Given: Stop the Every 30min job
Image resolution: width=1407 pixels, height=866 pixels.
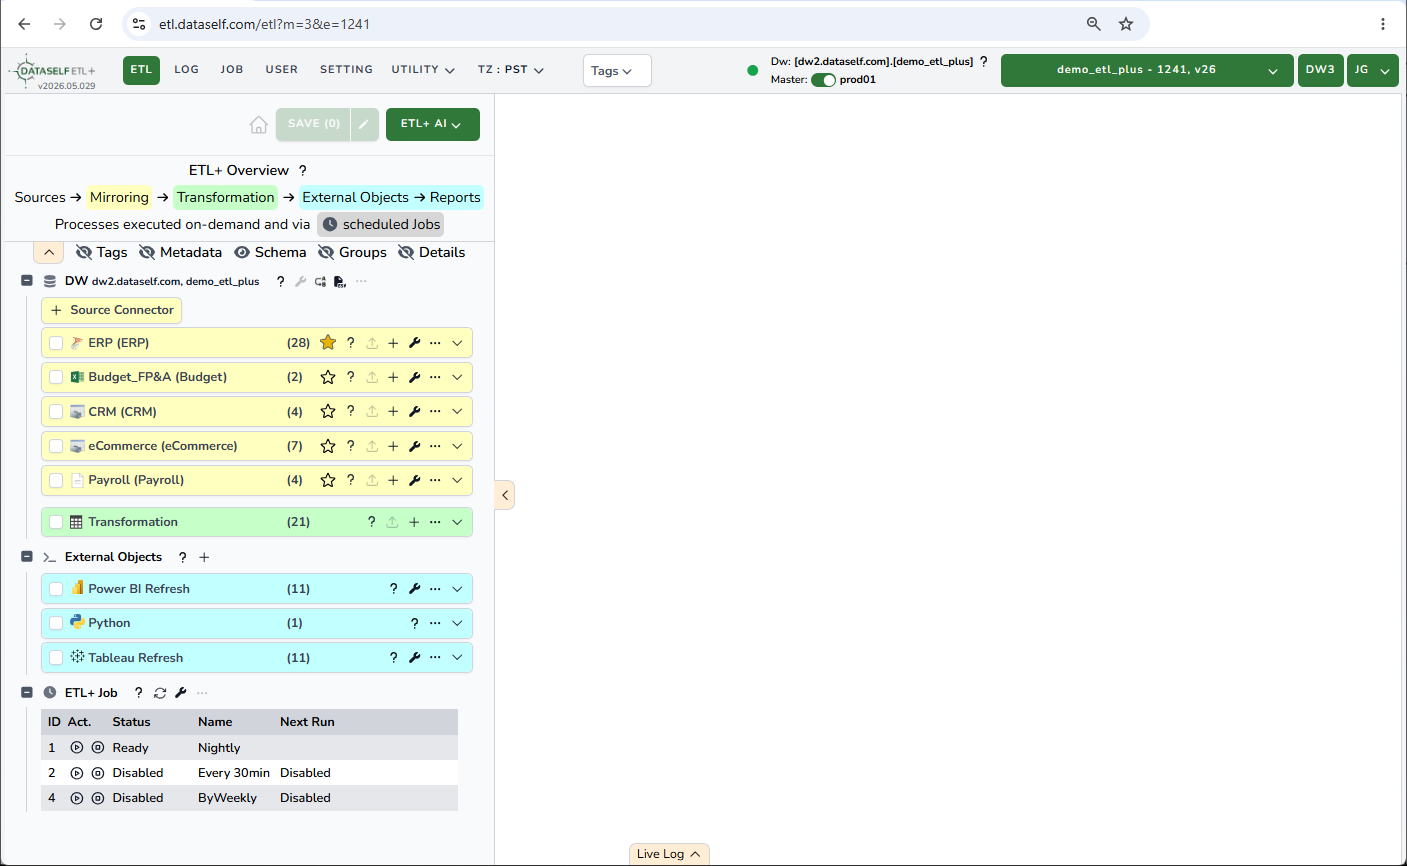Looking at the screenshot, I should pyautogui.click(x=98, y=773).
